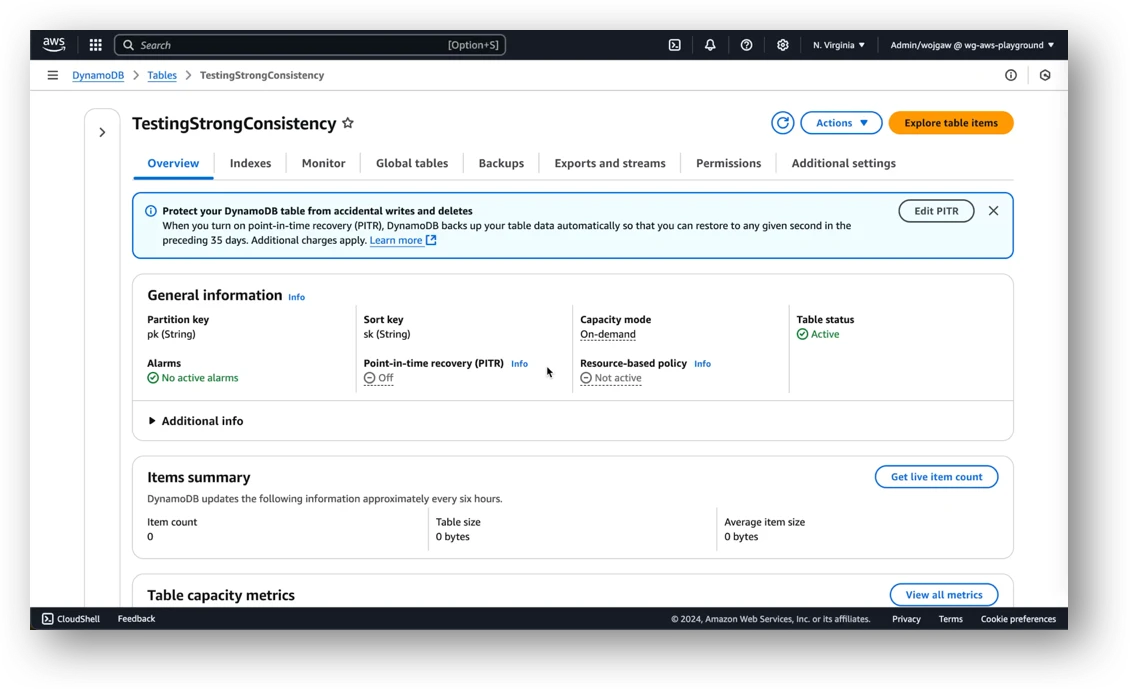Click the Not active policy status
1130x690 pixels.
pyautogui.click(x=610, y=378)
